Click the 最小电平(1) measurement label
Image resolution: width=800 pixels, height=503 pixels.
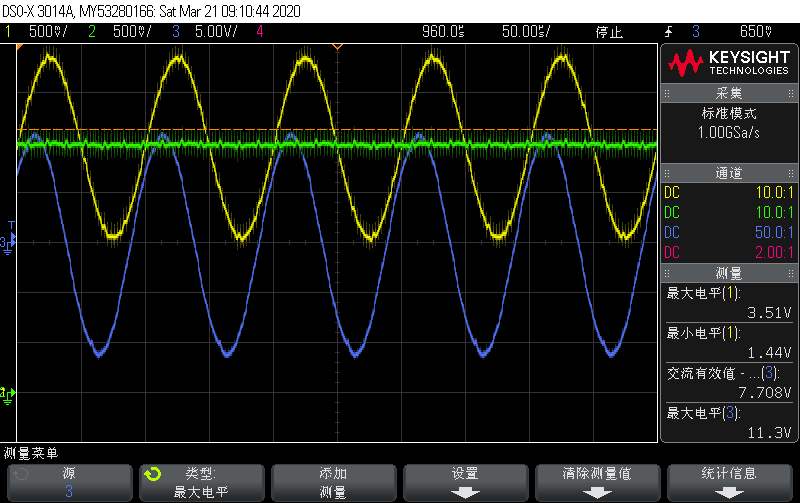(x=704, y=333)
